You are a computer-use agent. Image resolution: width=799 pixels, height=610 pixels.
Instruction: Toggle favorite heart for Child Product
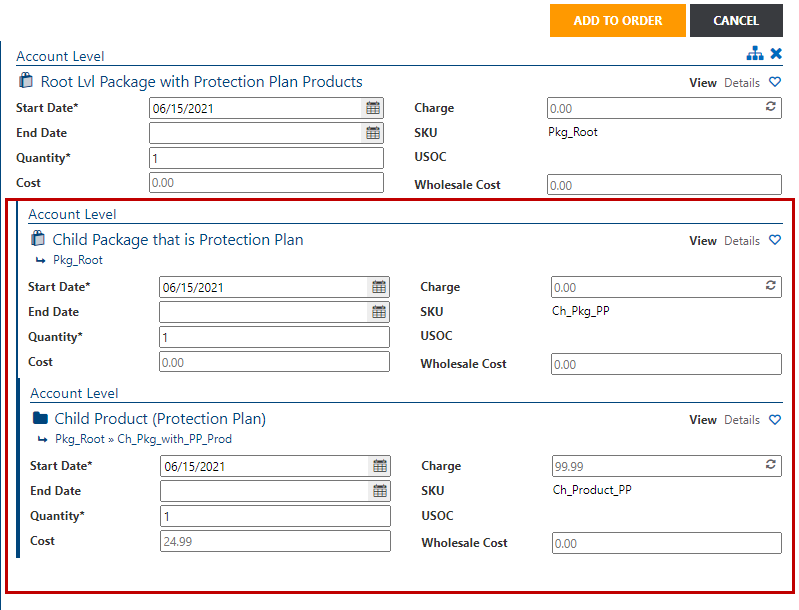pos(775,420)
